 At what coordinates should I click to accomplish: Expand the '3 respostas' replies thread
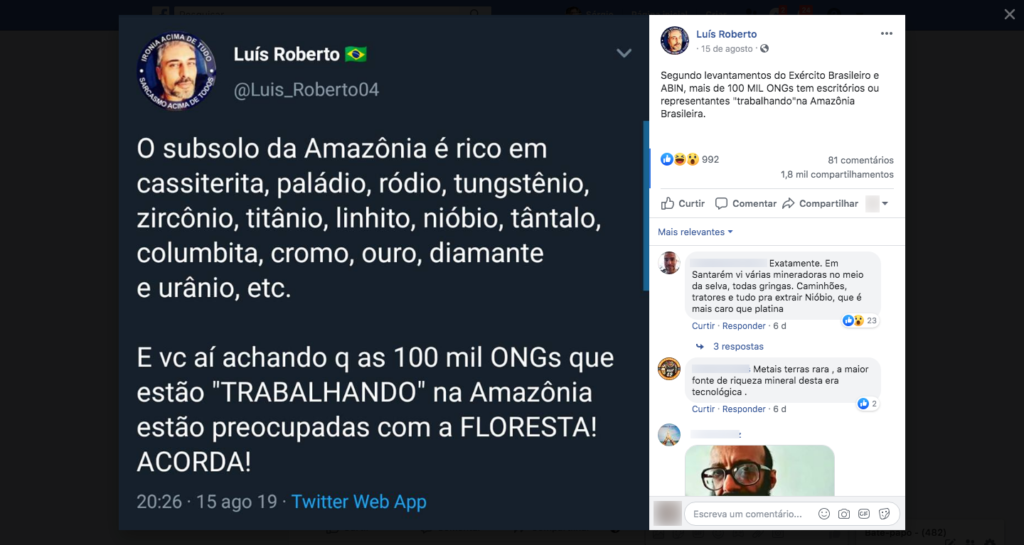pos(735,347)
